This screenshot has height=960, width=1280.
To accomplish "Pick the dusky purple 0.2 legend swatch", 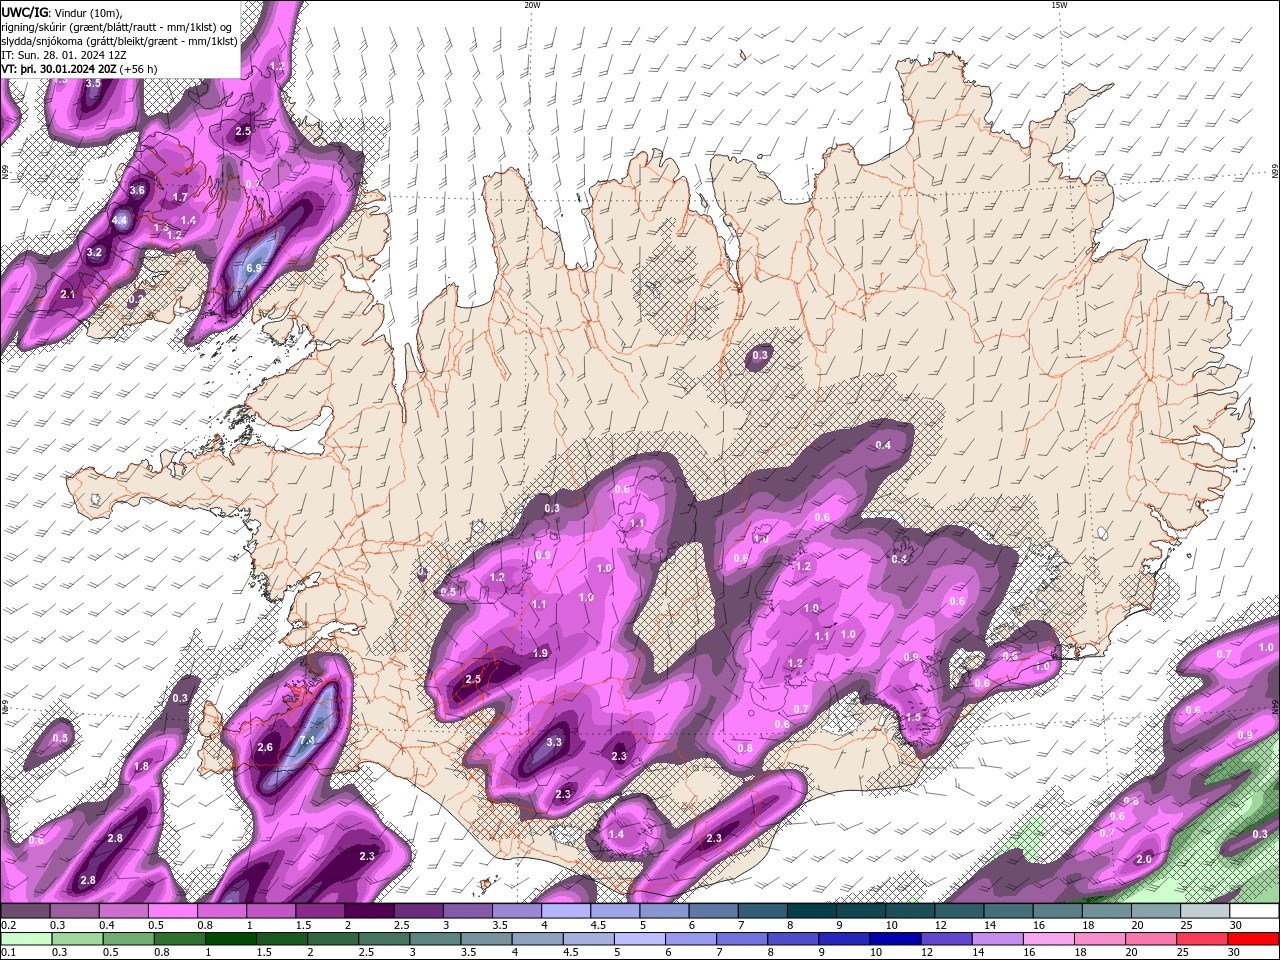I will pyautogui.click(x=25, y=911).
